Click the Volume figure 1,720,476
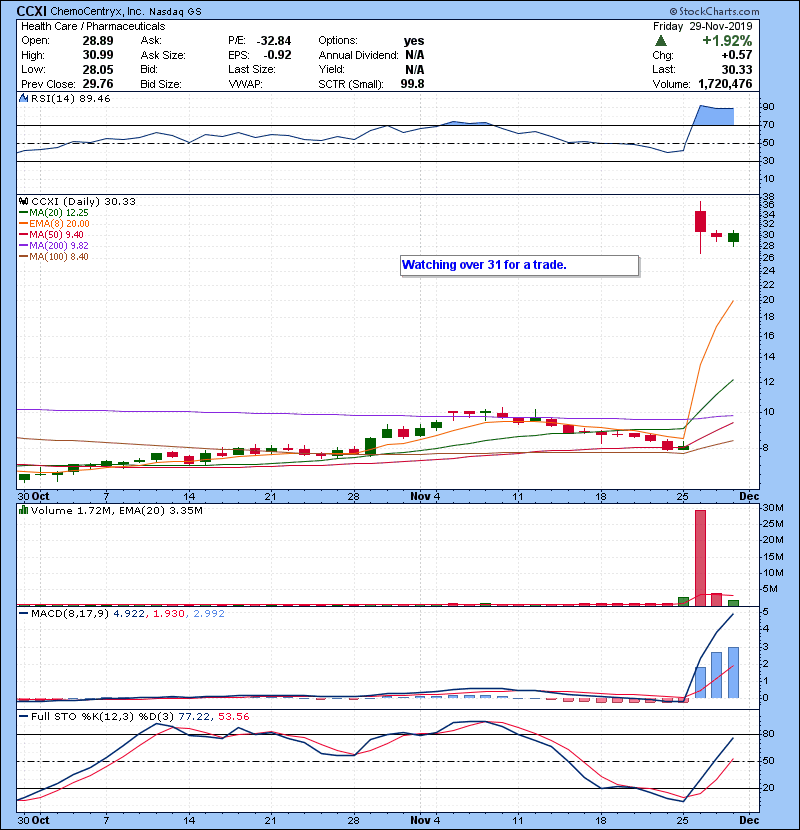 point(725,84)
